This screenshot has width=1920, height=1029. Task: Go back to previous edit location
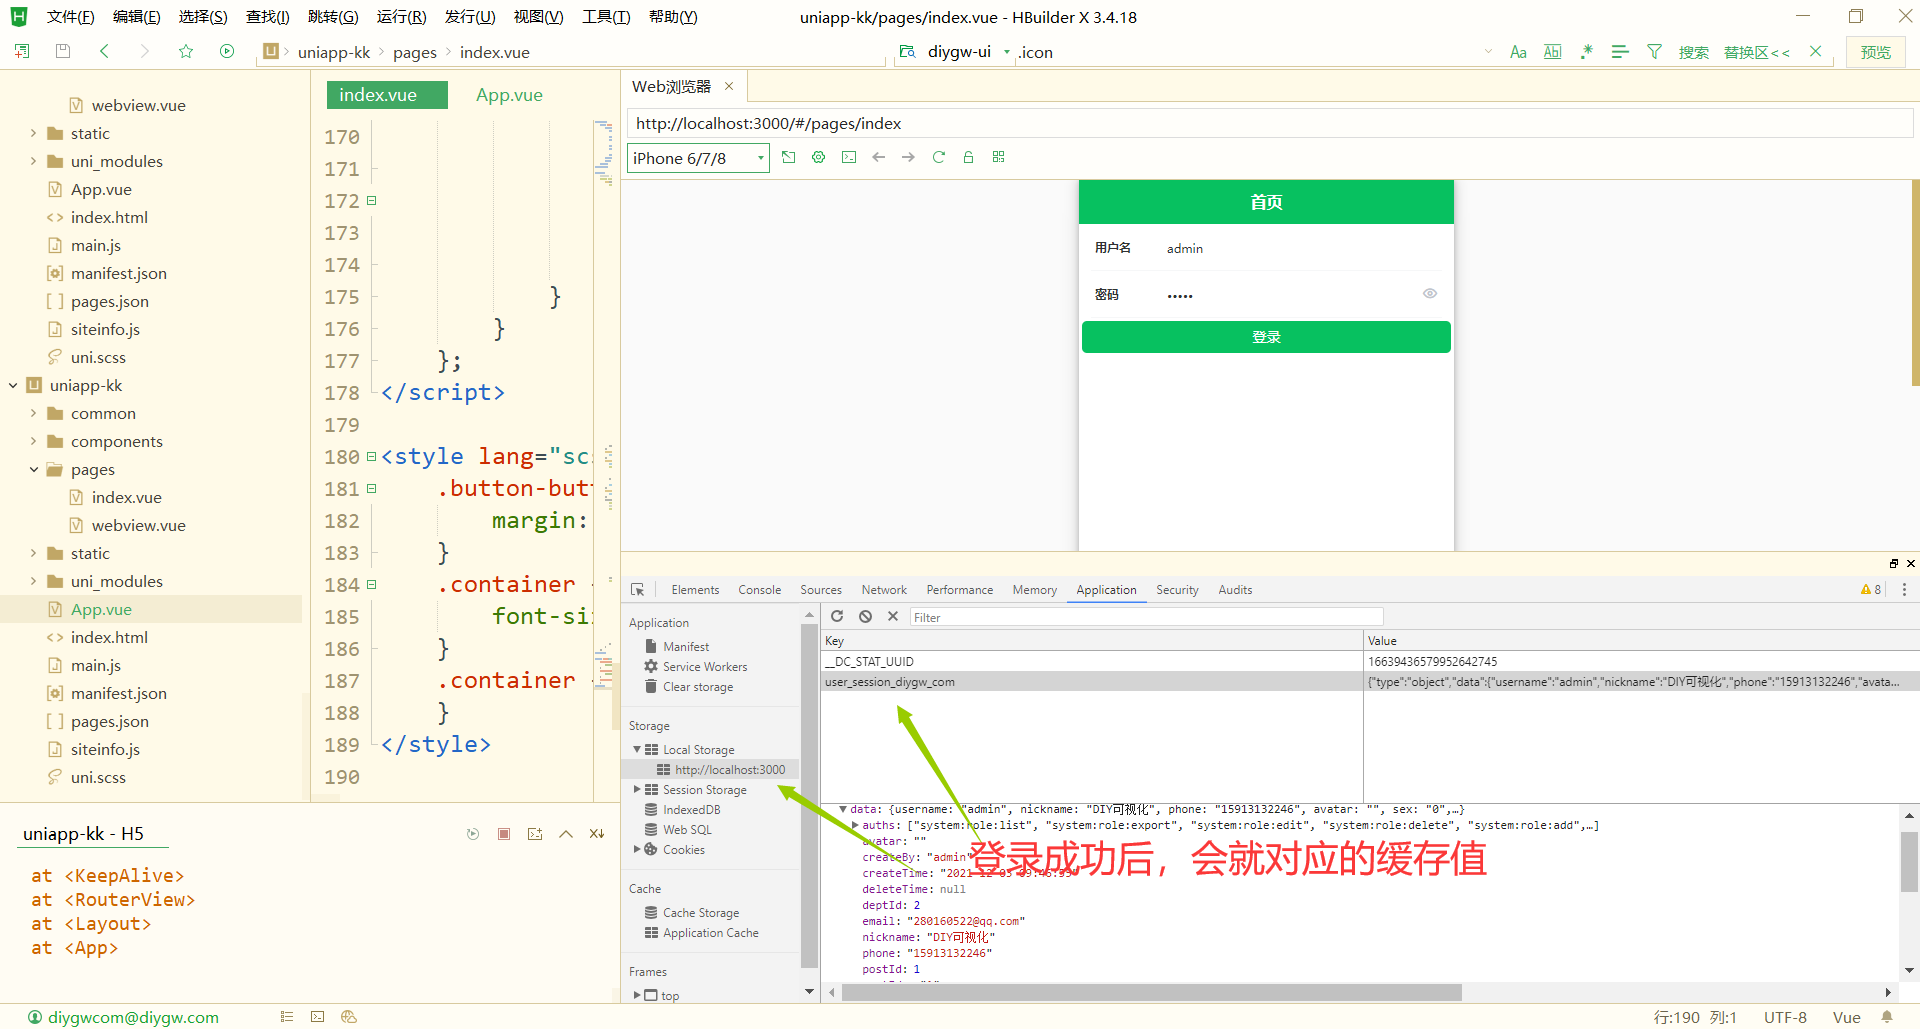point(104,51)
